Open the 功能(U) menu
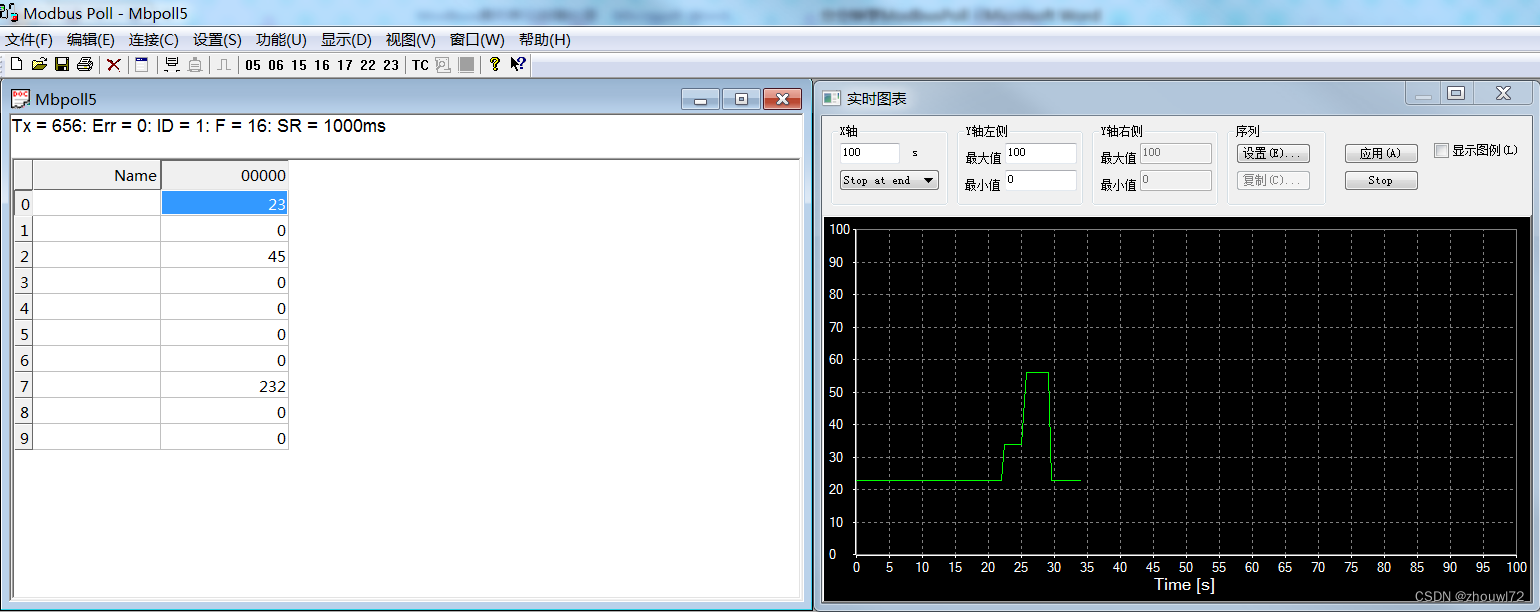Screen dimensions: 1540x612 pyautogui.click(x=281, y=40)
